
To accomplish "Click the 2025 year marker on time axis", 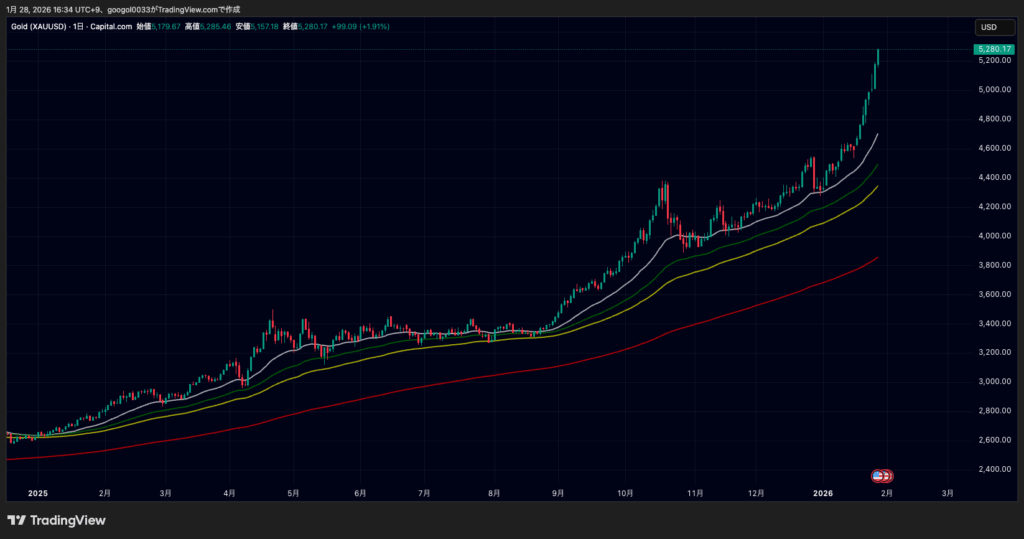I will coord(38,493).
